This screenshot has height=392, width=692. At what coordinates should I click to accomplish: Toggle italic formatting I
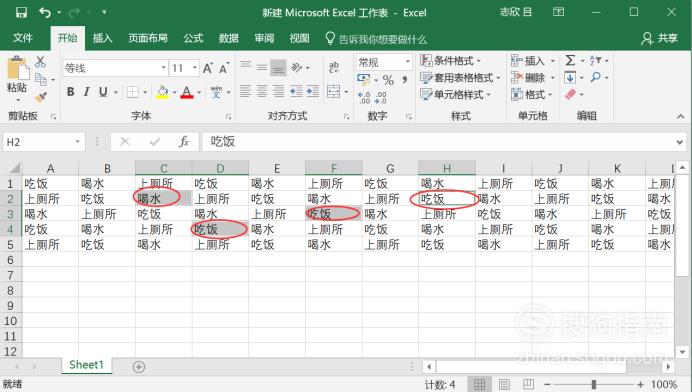click(86, 92)
